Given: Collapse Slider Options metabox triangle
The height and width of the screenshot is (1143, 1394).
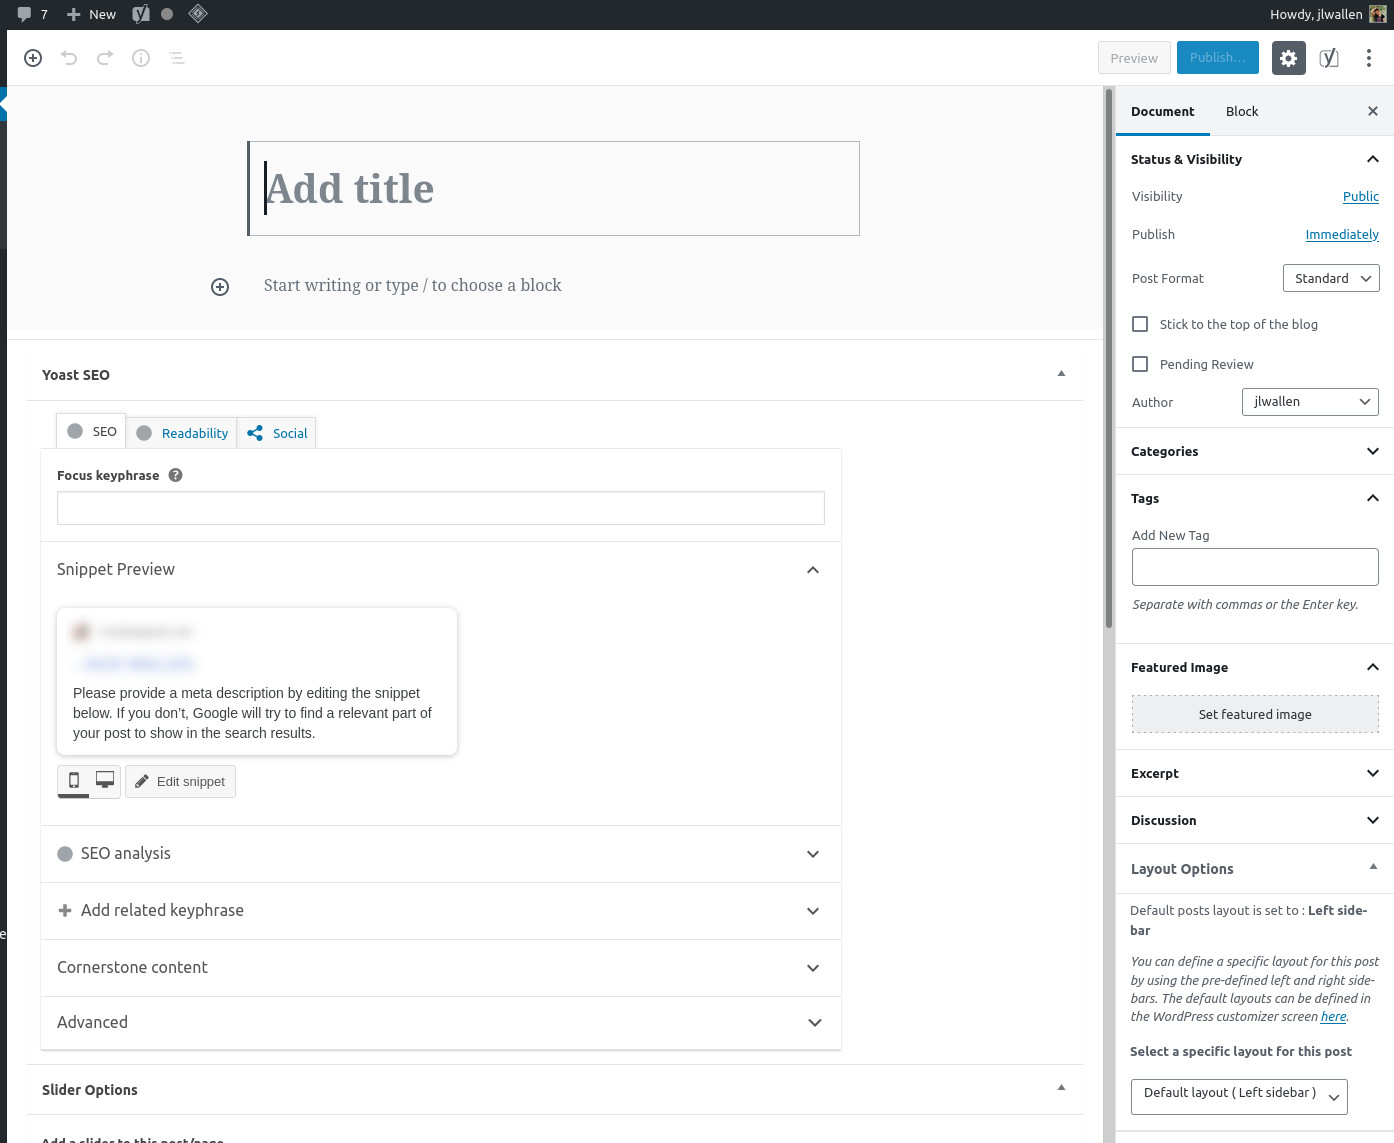Looking at the screenshot, I should 1061,1088.
